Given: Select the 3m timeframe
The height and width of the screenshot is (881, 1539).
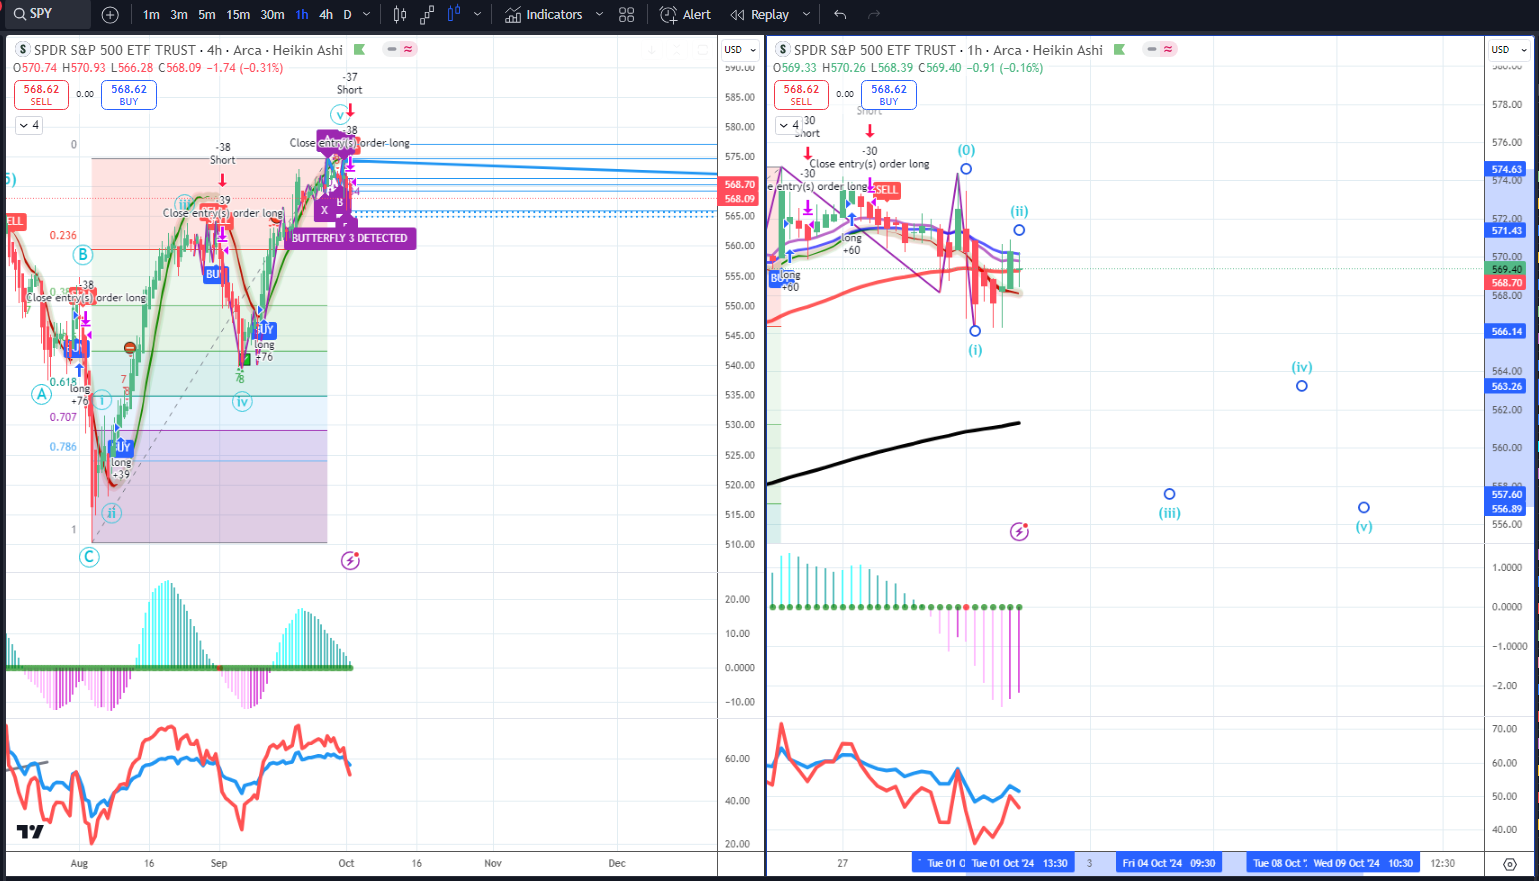Looking at the screenshot, I should click(179, 15).
